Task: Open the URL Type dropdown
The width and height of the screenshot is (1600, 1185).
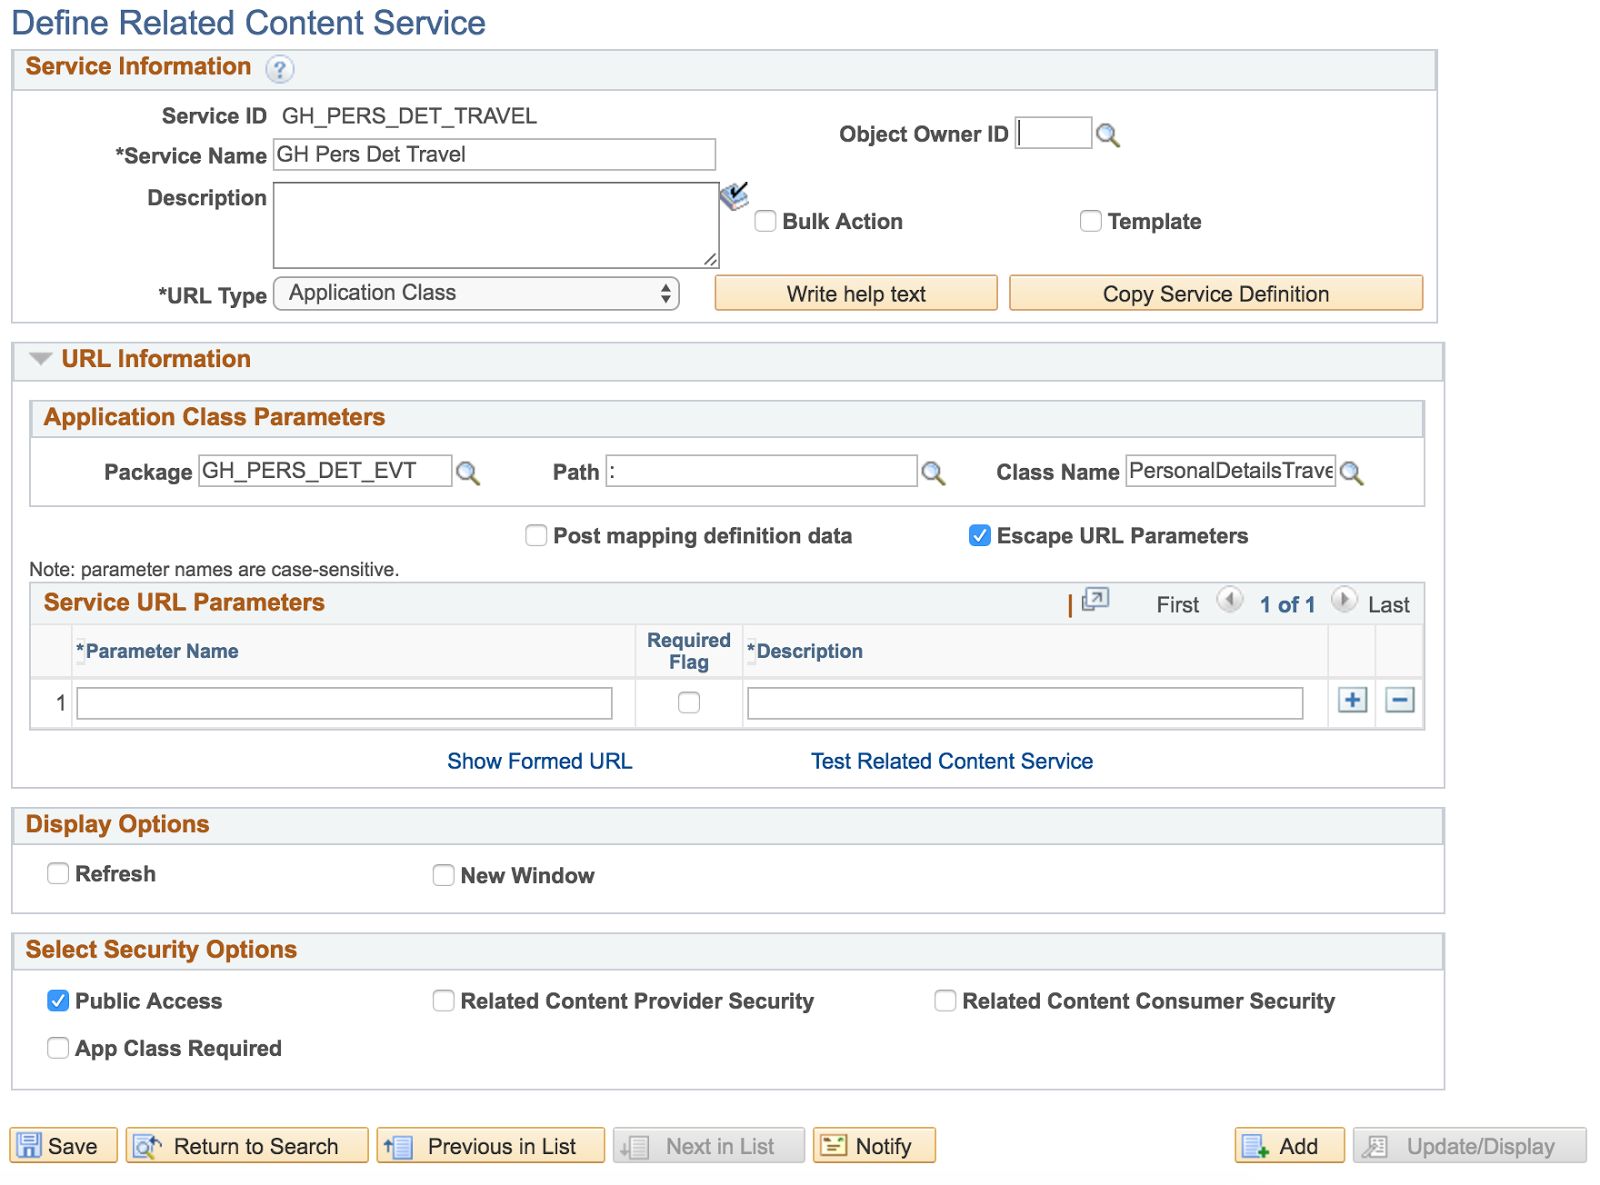Action: [477, 293]
